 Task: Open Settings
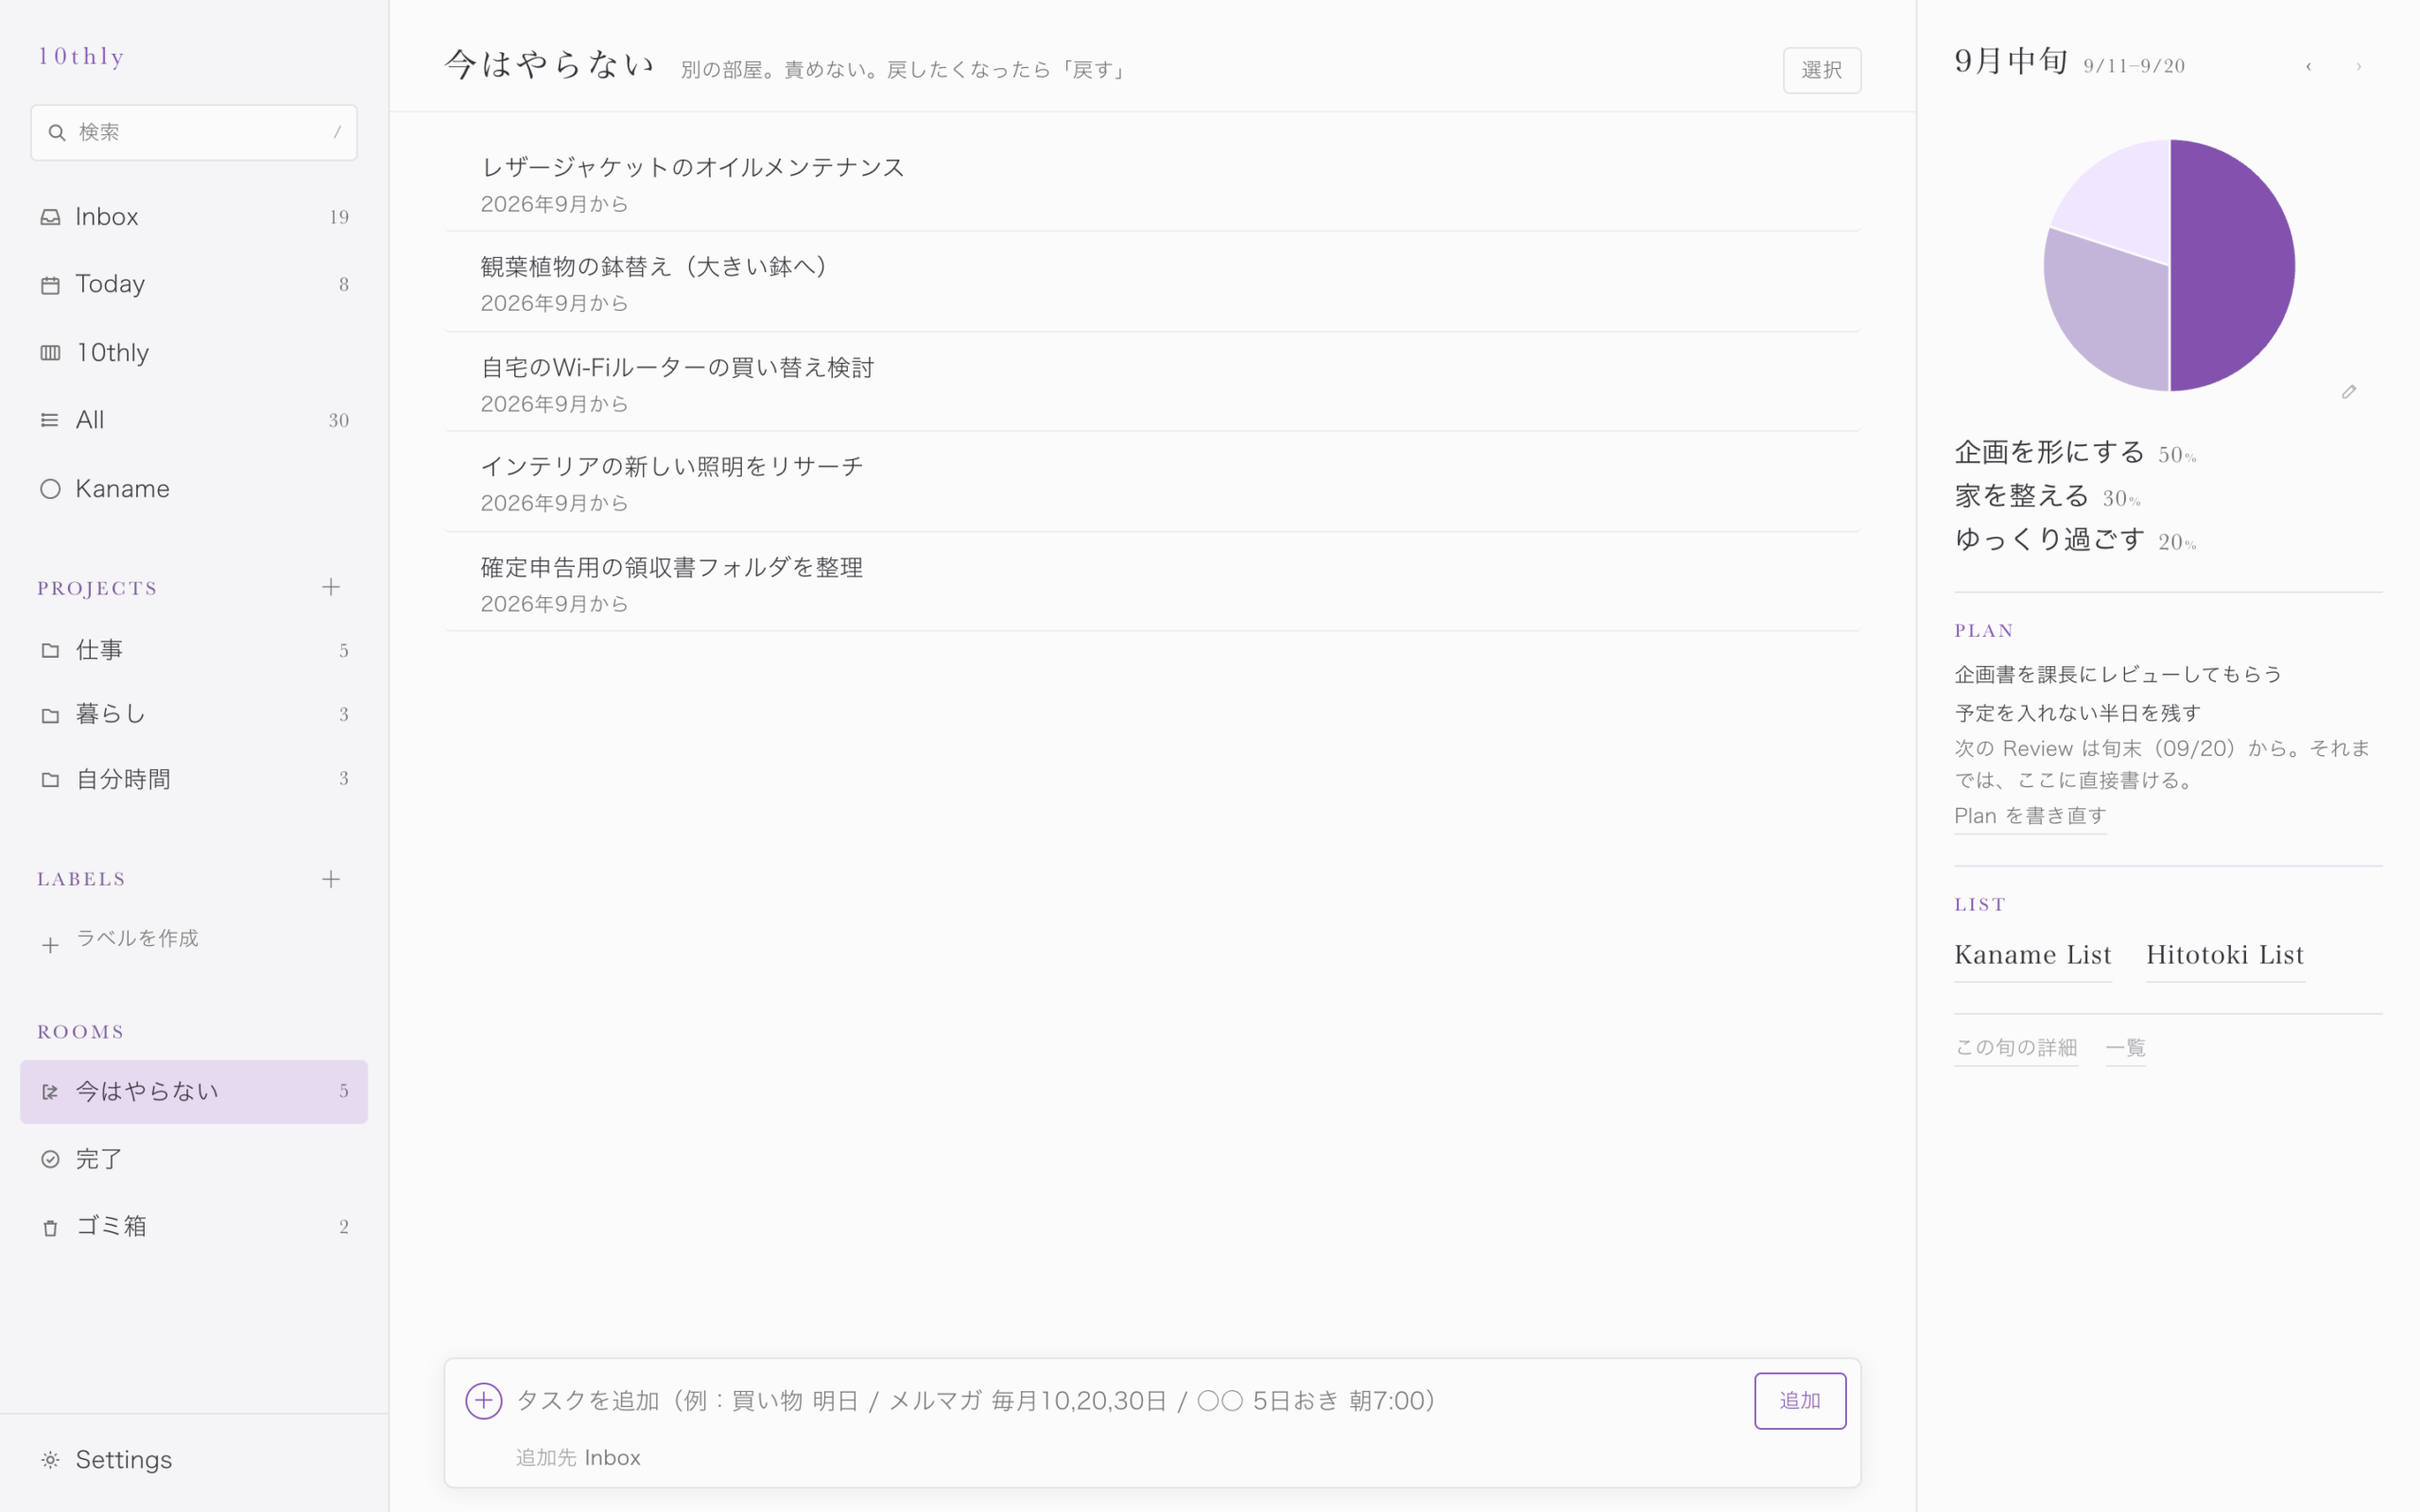point(194,1459)
